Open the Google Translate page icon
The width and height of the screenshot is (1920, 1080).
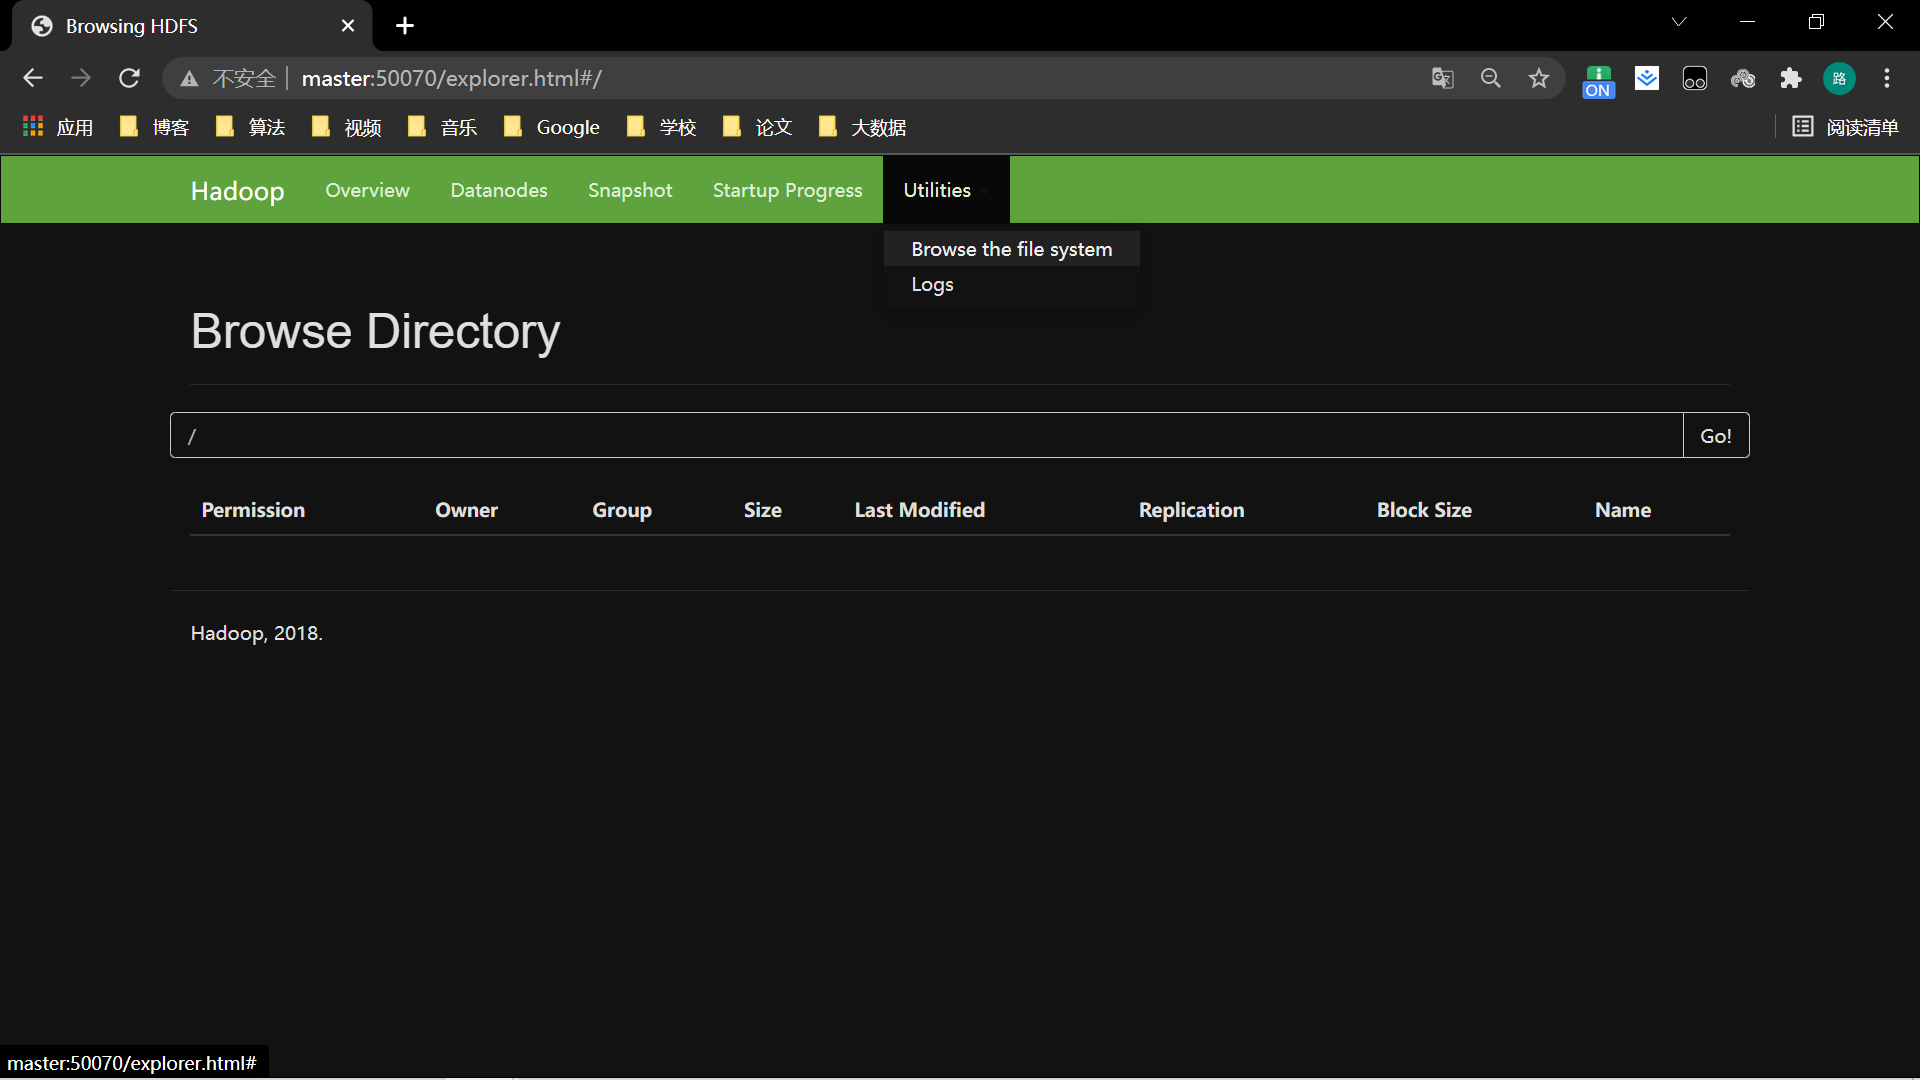(x=1442, y=78)
